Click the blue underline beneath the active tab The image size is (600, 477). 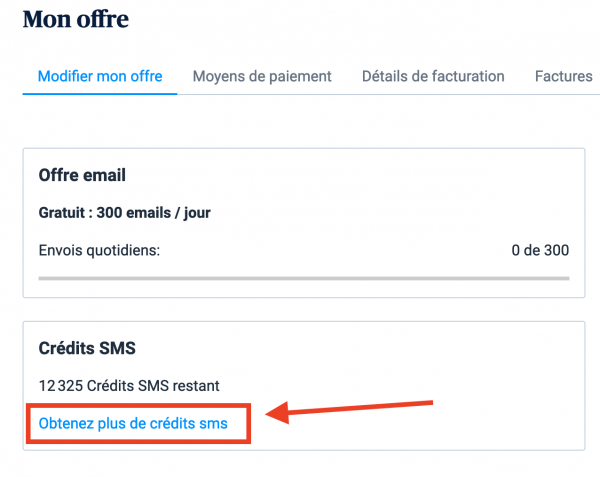tap(100, 95)
